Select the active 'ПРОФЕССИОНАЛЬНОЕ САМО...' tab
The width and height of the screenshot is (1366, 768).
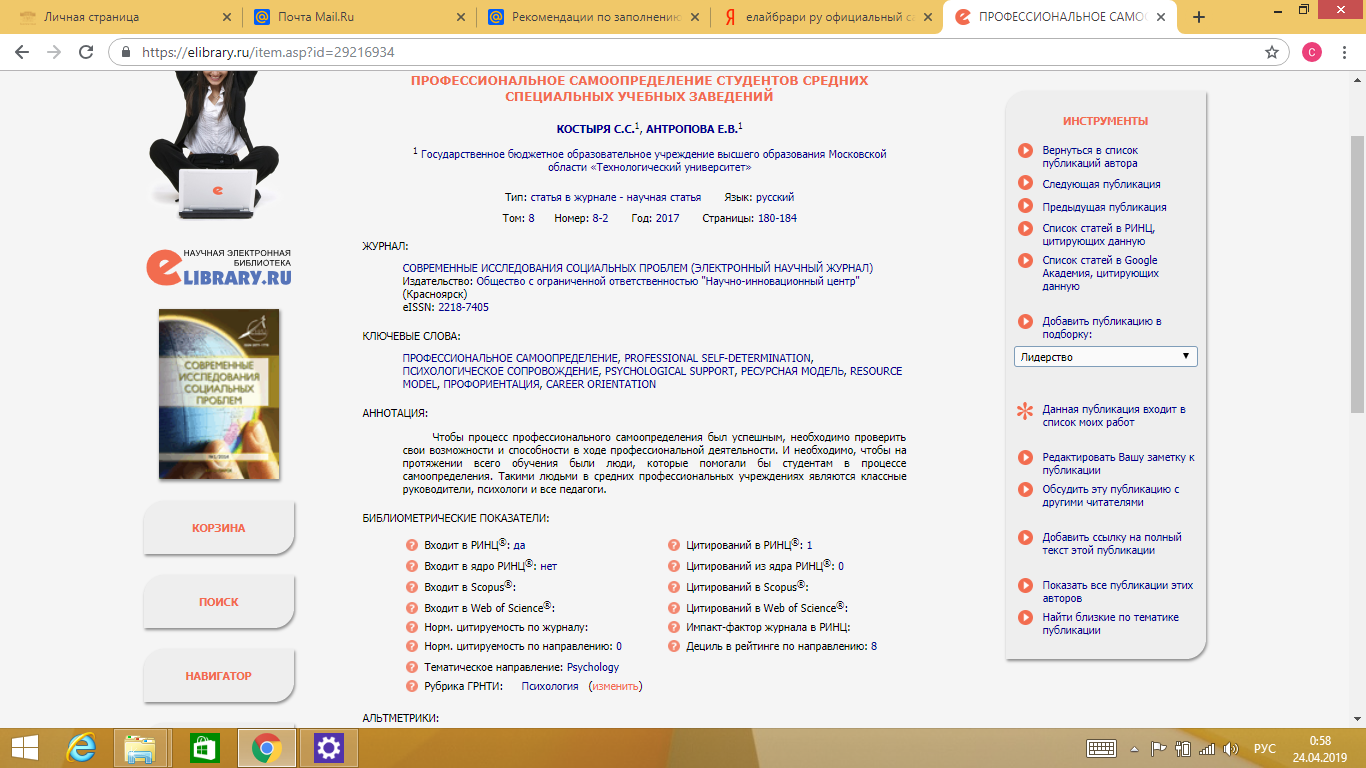pos(1060,17)
